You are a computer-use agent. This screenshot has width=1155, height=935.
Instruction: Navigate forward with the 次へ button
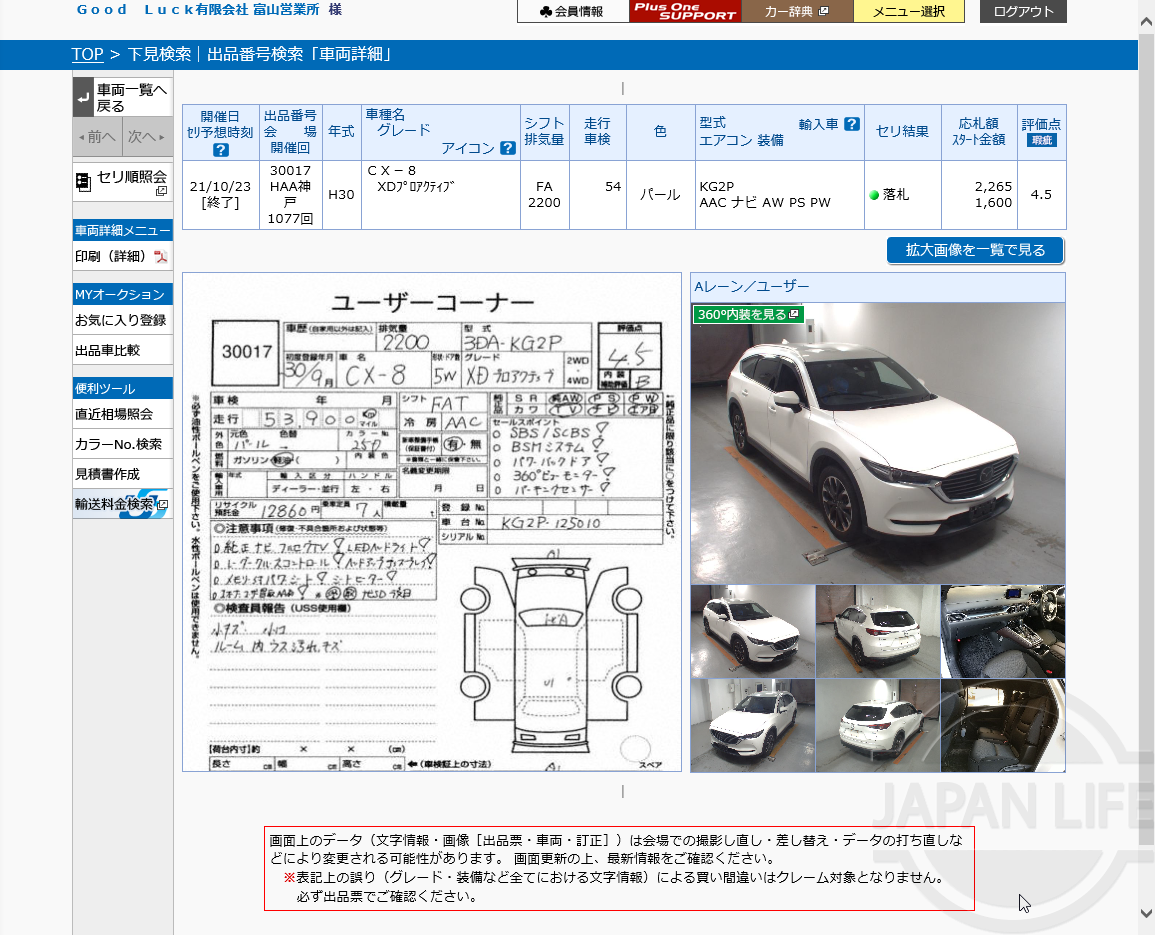point(145,137)
